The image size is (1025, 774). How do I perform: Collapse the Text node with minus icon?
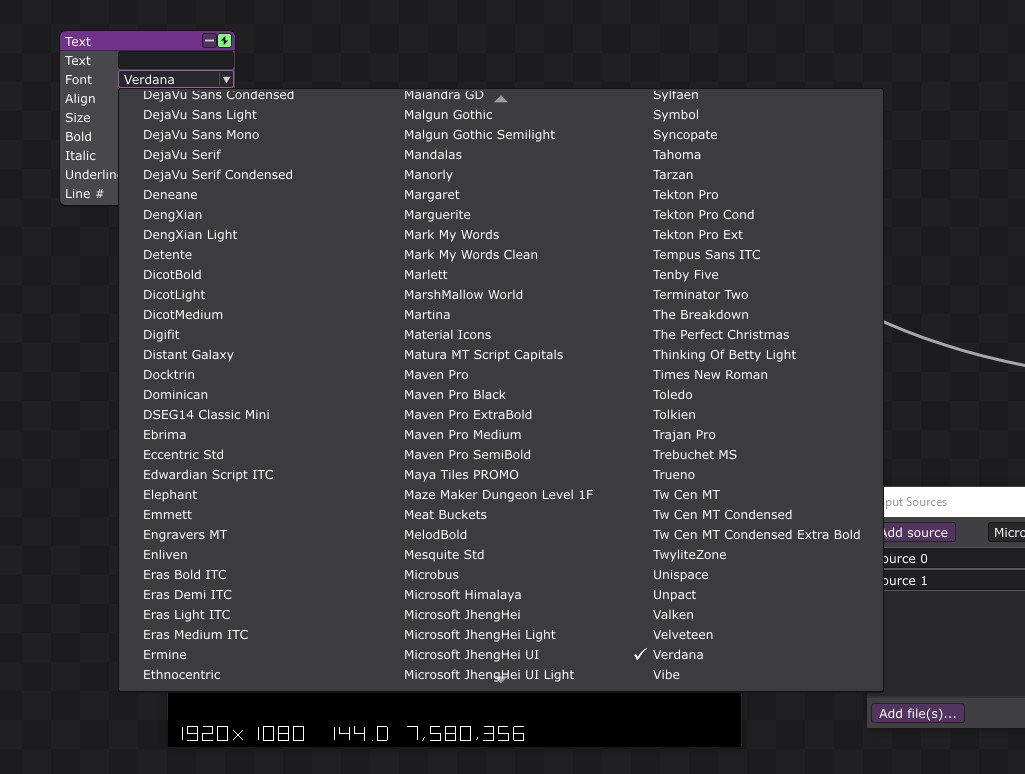tap(209, 41)
